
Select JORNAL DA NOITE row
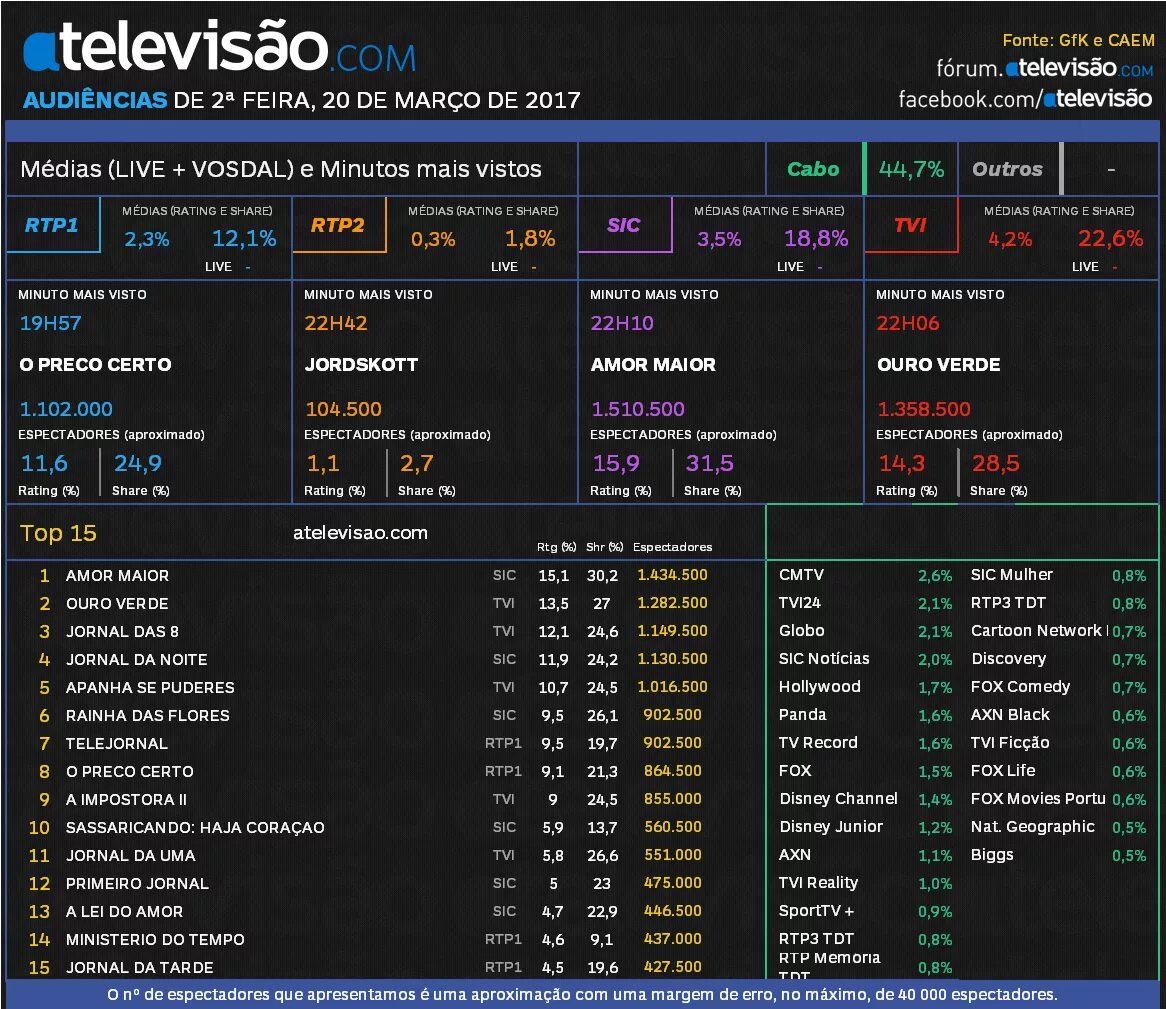click(386, 660)
